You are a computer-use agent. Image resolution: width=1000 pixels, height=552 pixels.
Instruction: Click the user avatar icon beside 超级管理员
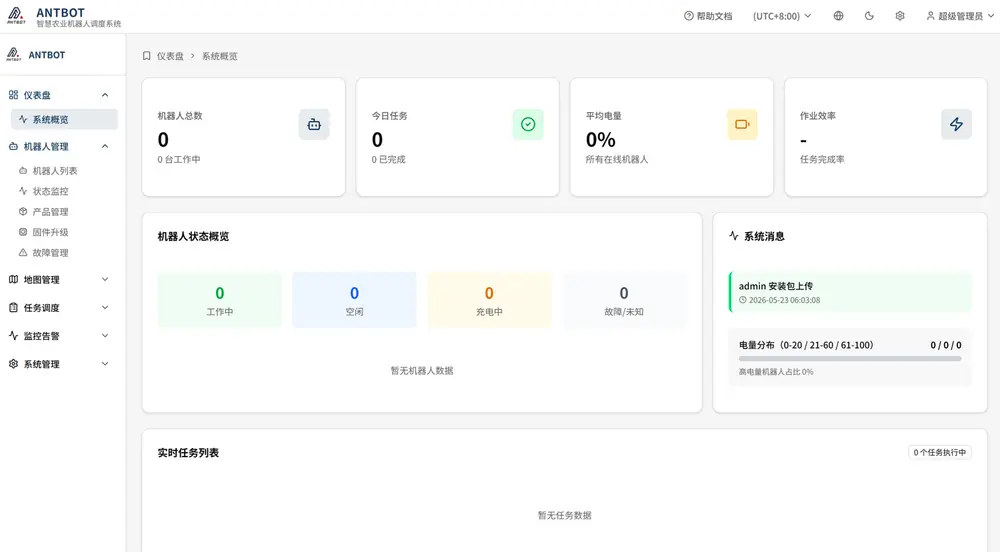point(930,16)
